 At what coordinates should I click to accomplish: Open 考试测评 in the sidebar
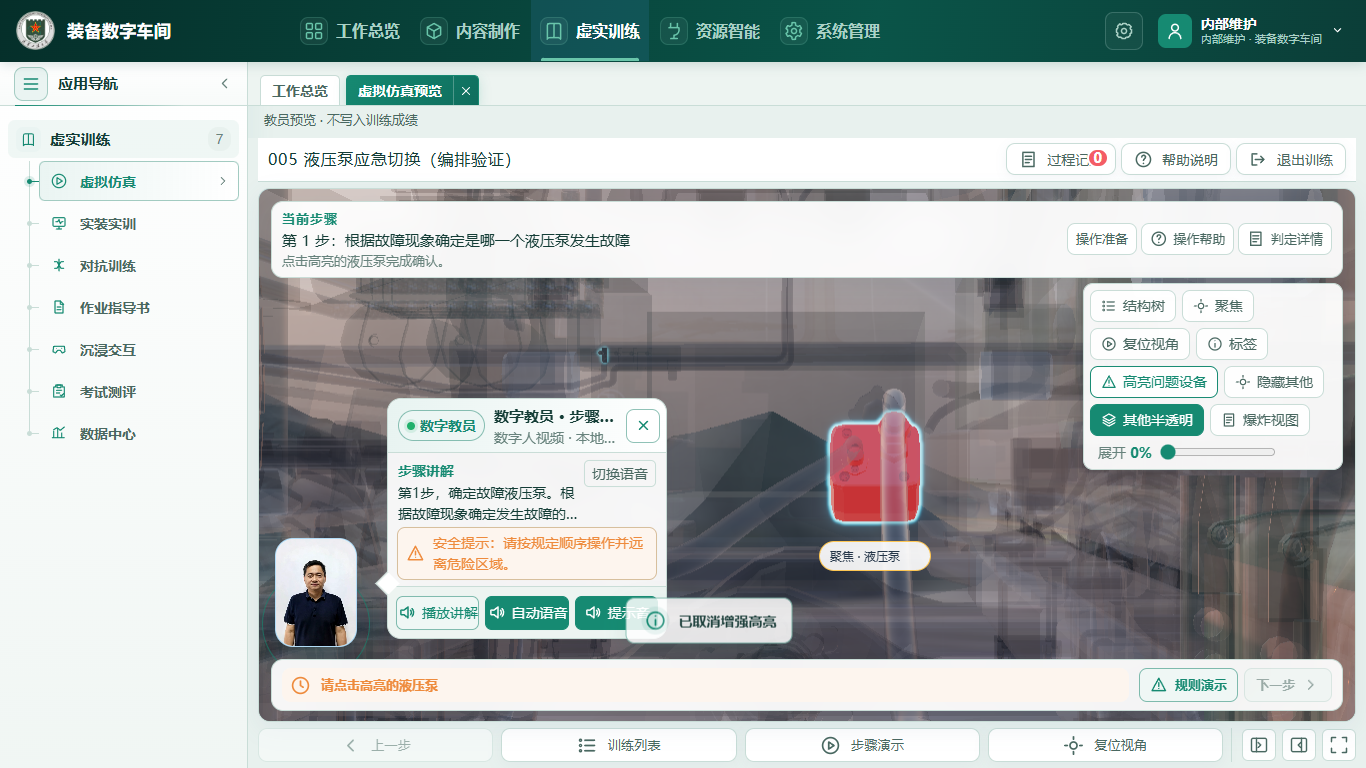[x=108, y=392]
